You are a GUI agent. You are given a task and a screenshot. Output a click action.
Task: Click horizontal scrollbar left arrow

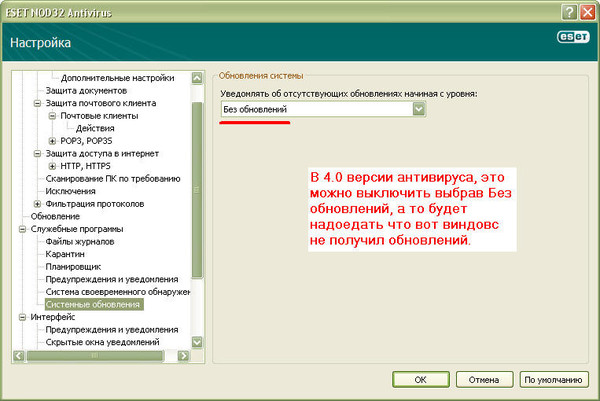click(x=19, y=356)
